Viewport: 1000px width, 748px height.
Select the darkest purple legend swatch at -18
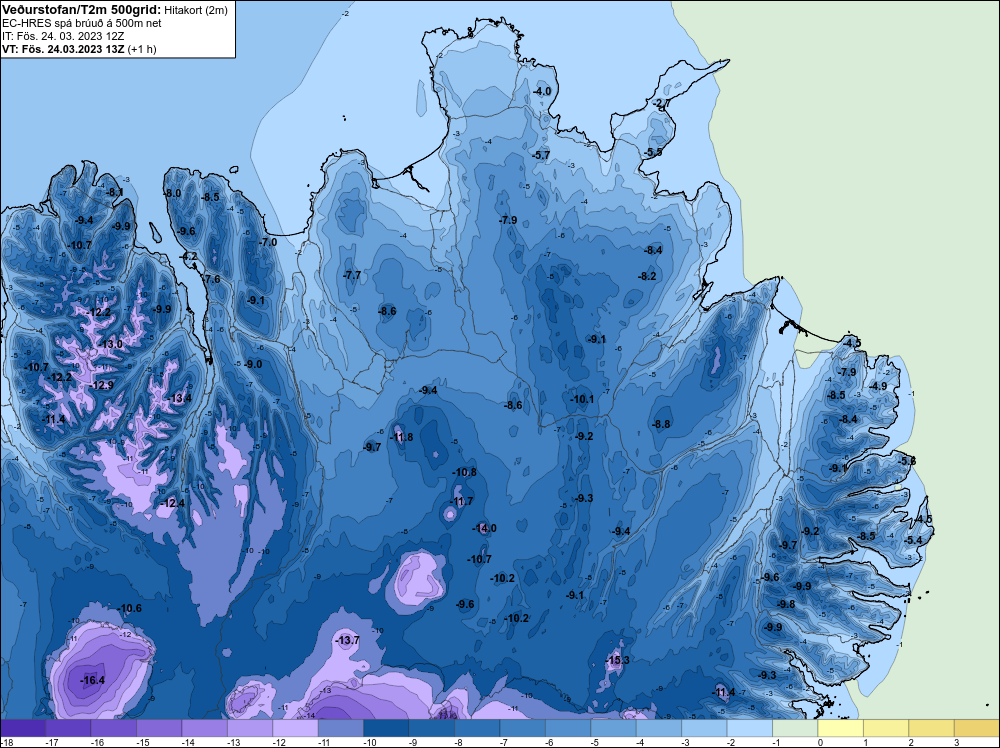23,728
